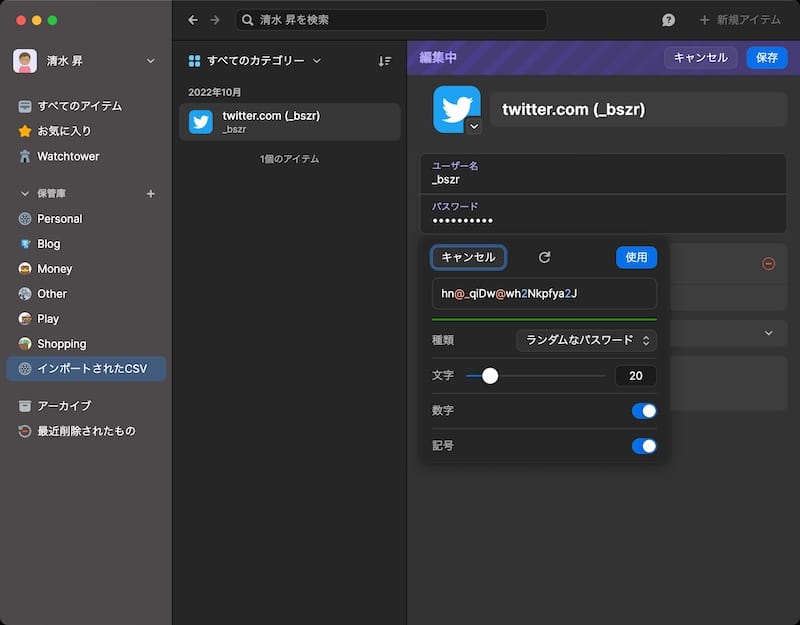This screenshot has width=800, height=625.
Task: Click the 使用 use button
Action: tap(636, 257)
